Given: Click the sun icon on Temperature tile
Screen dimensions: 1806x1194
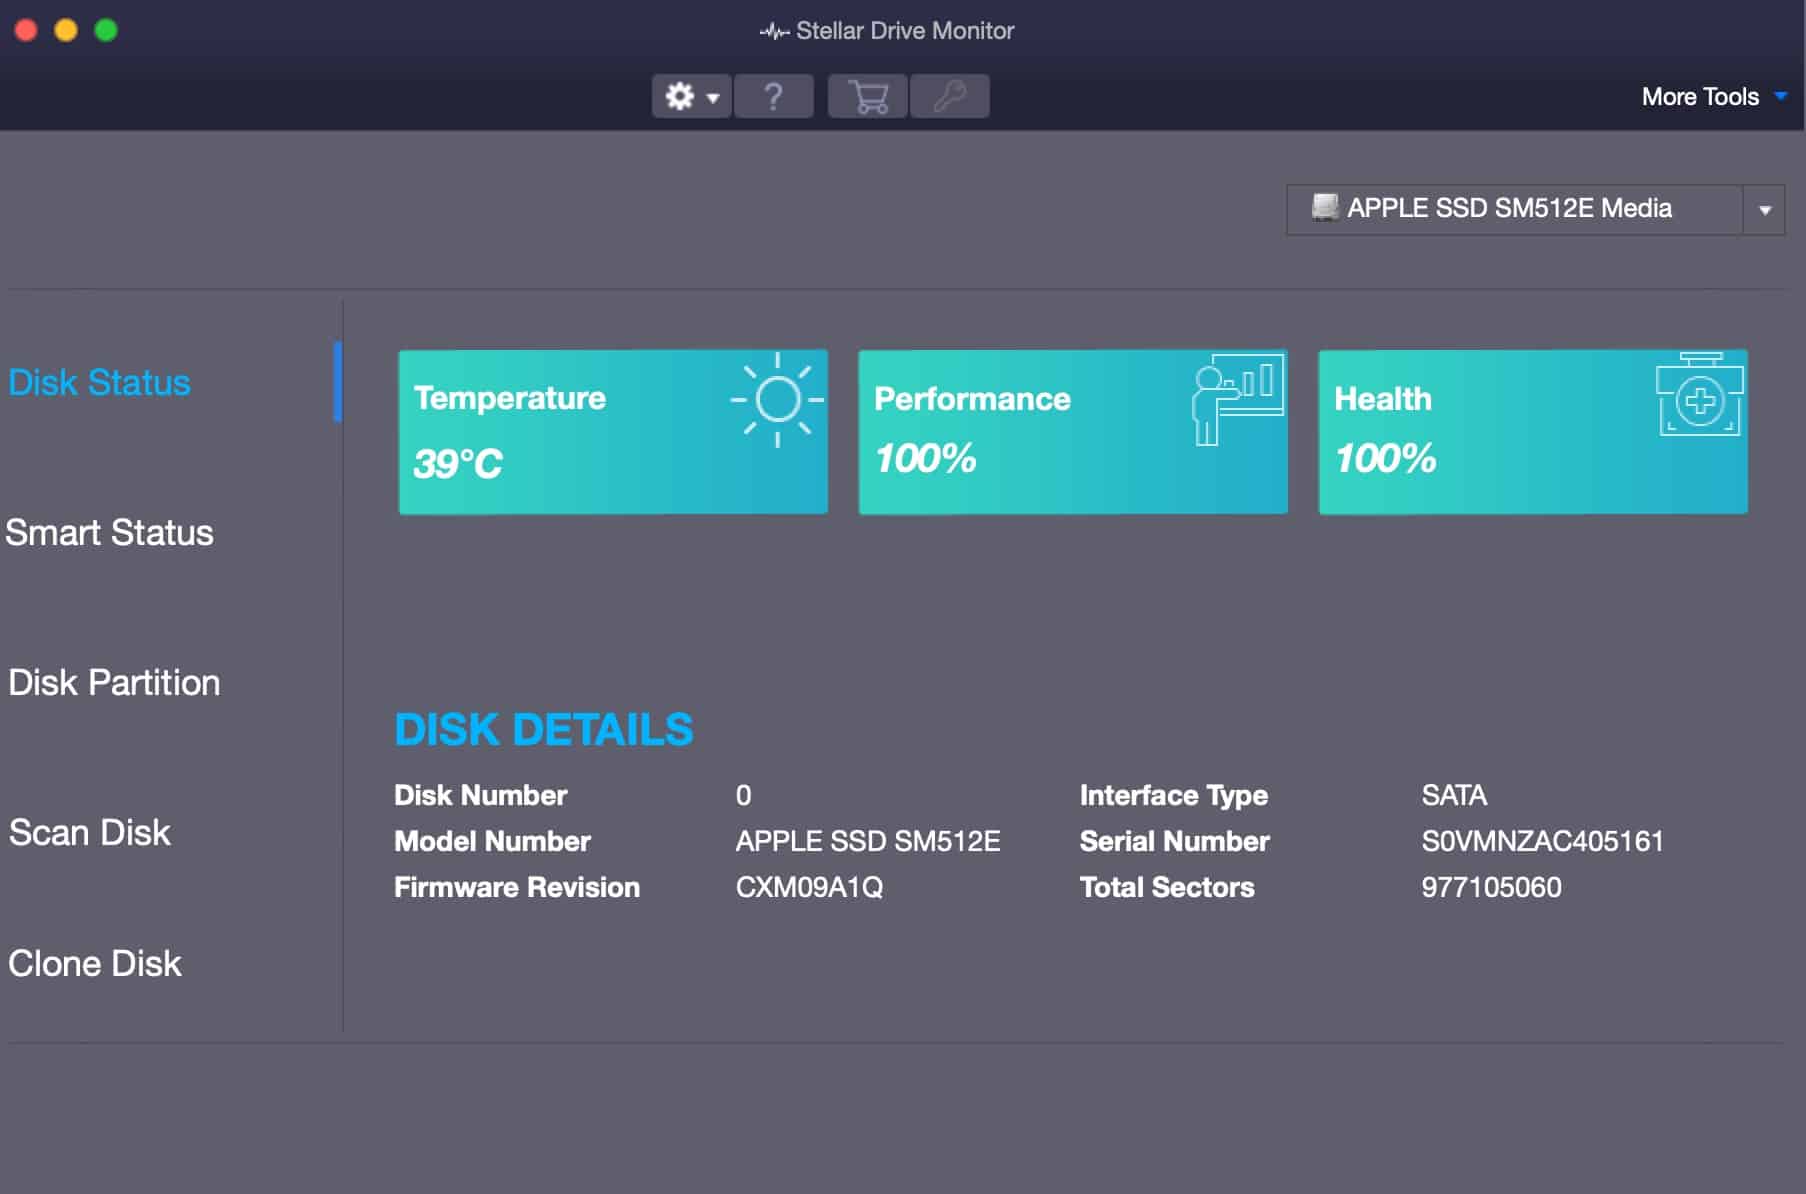Looking at the screenshot, I should click(775, 398).
